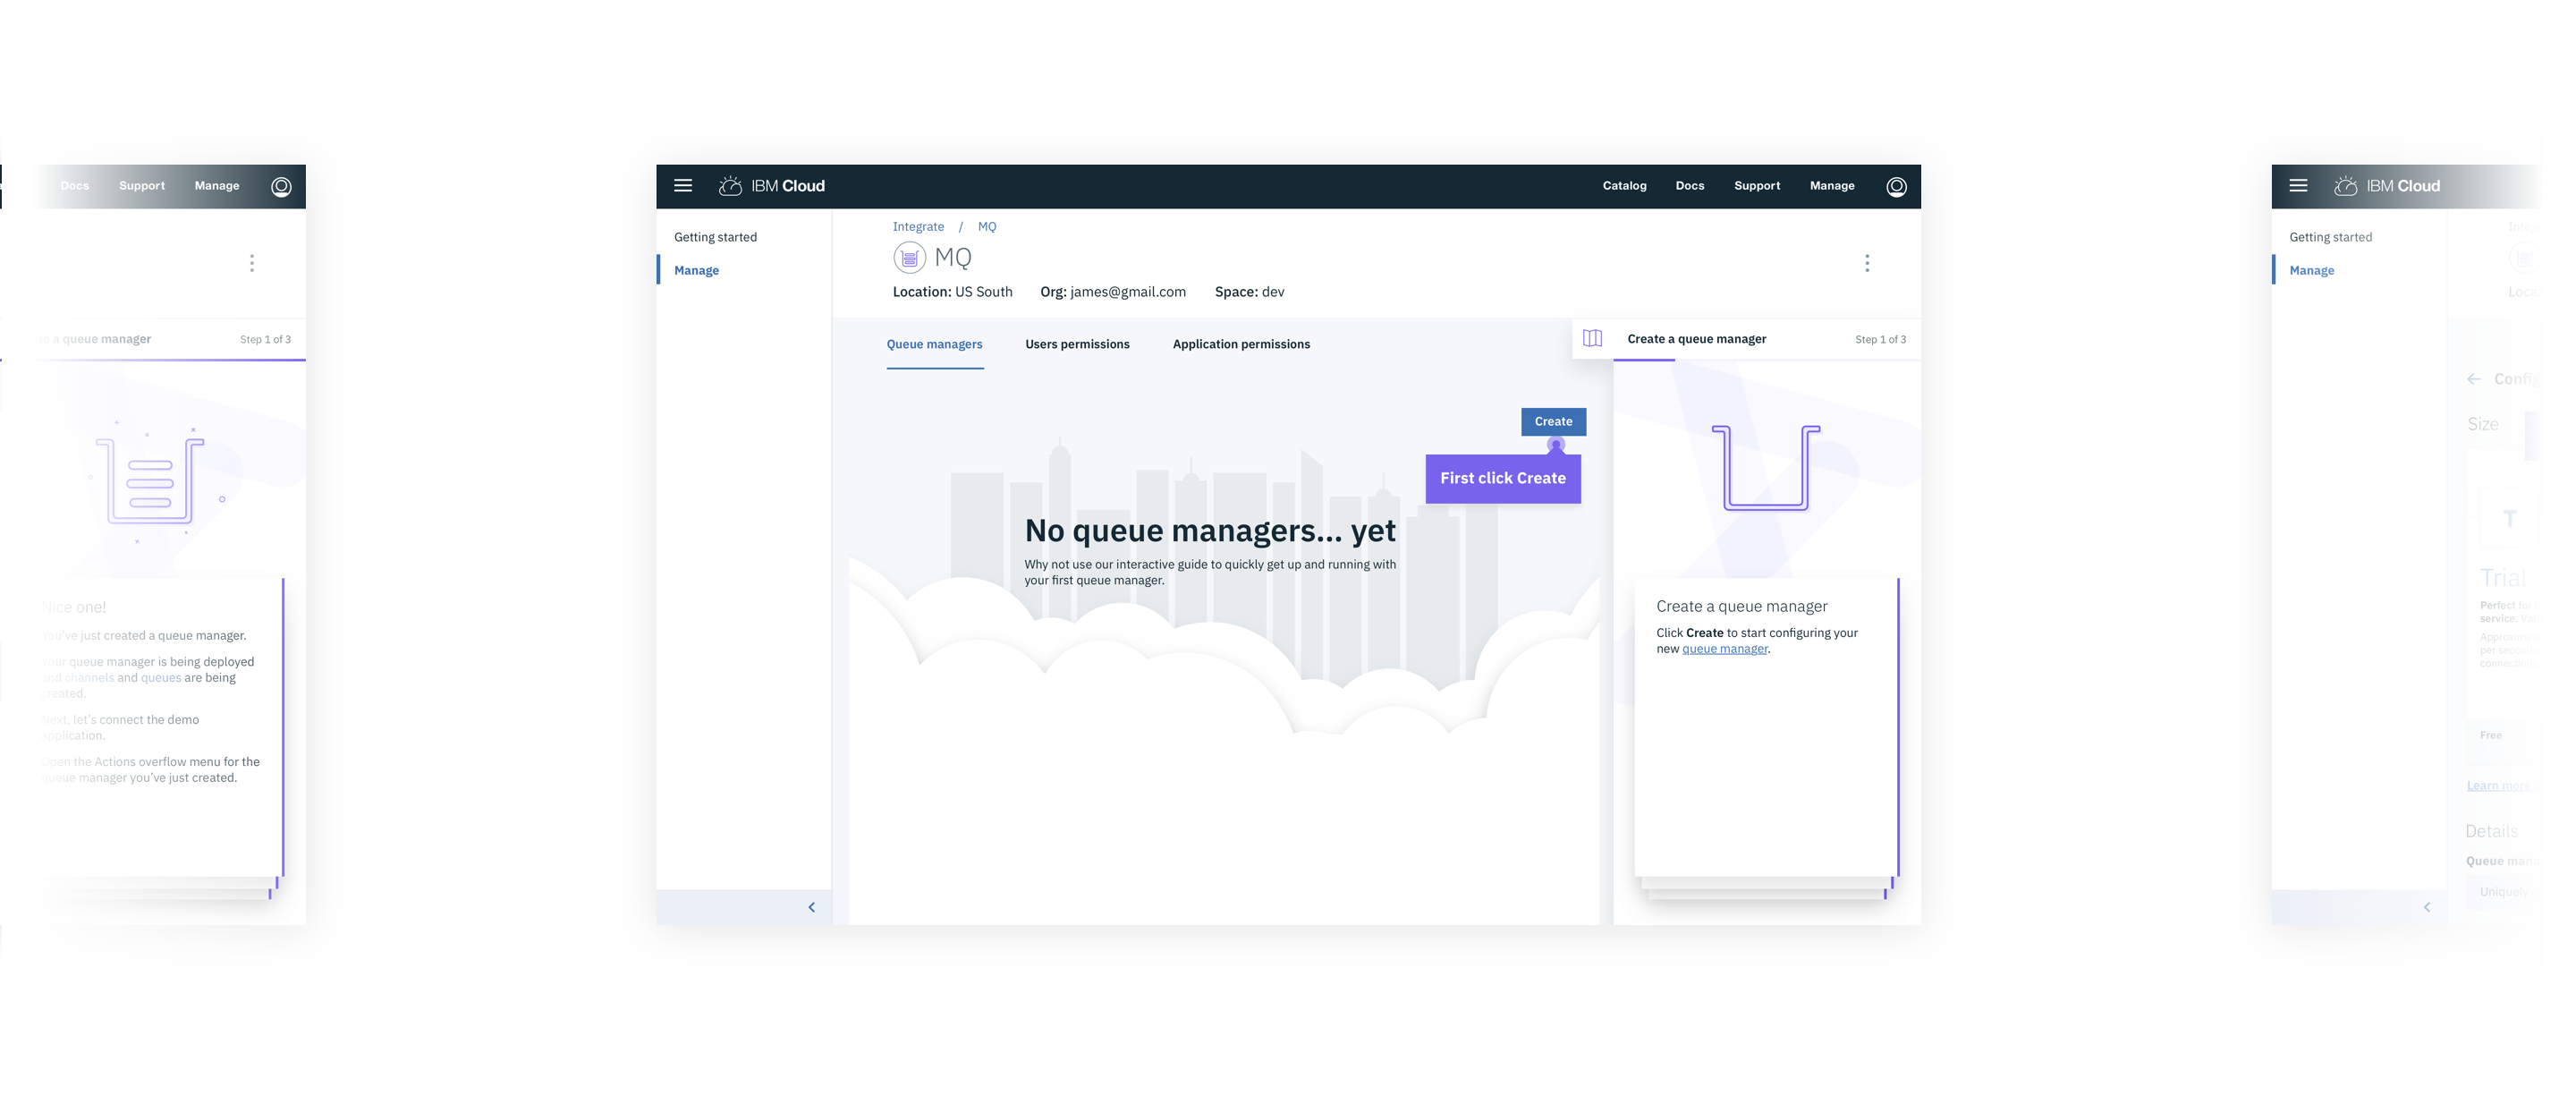Open the user profile icon in center window
The image size is (2576, 1104).
click(1896, 187)
